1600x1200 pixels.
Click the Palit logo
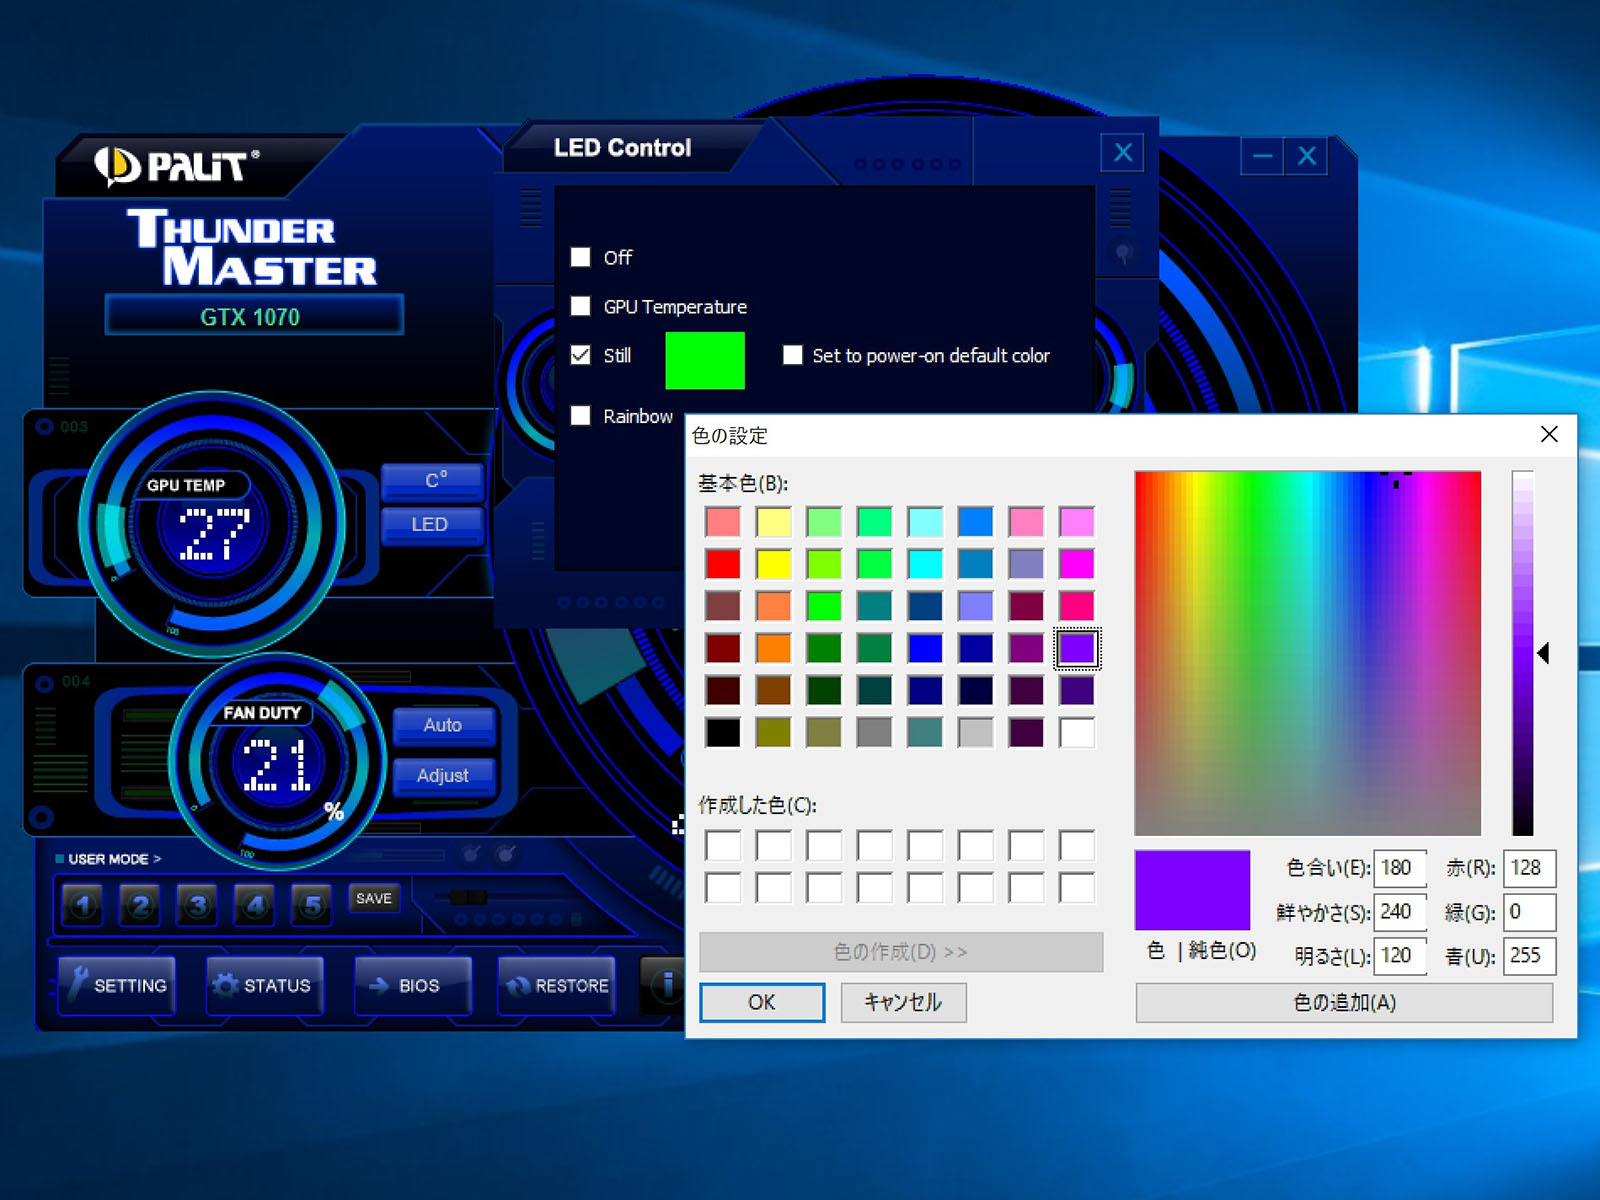point(177,165)
